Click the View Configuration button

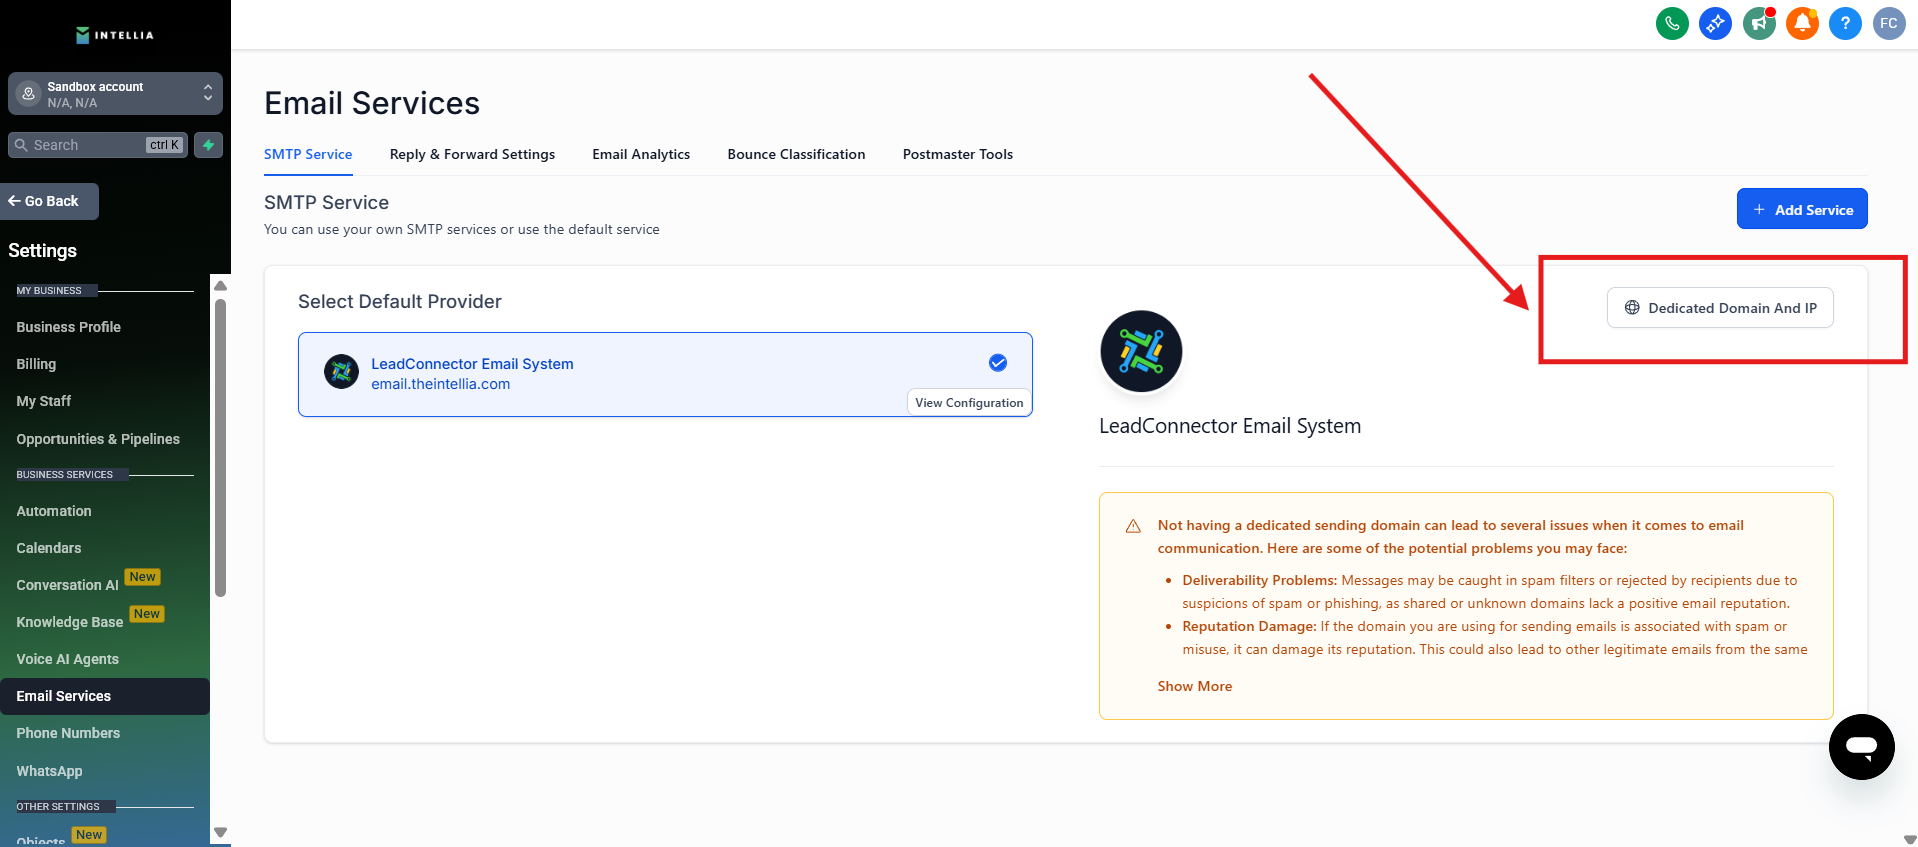pyautogui.click(x=968, y=402)
